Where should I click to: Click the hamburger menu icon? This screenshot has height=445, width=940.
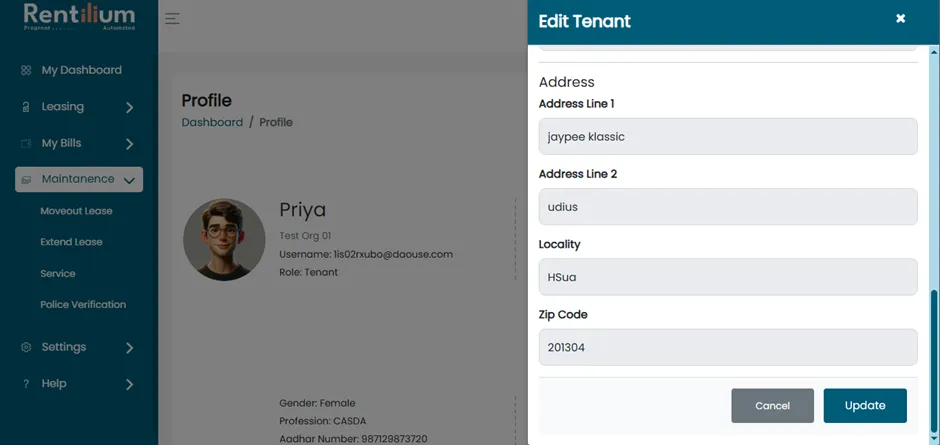[173, 19]
